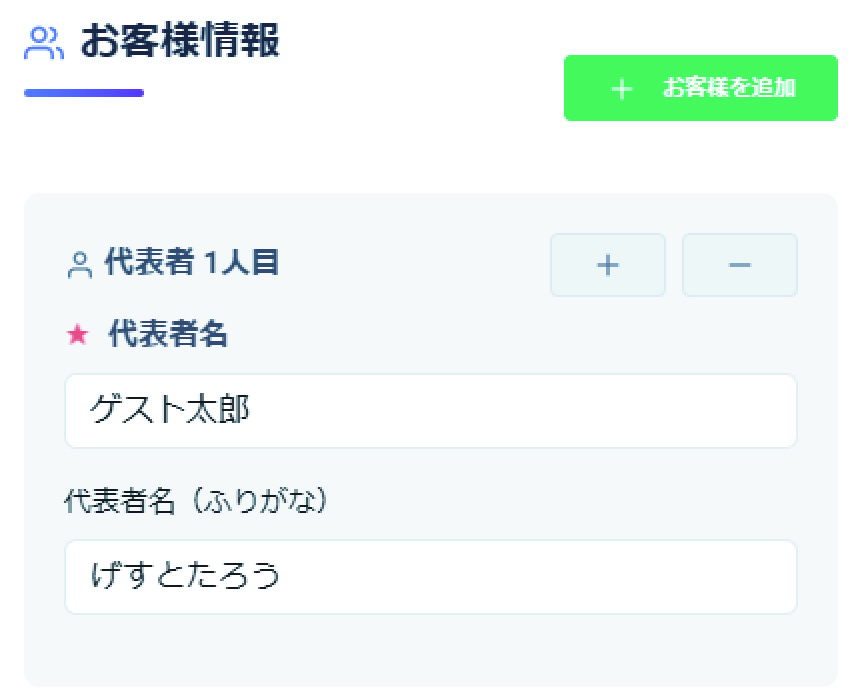This screenshot has width=857, height=697.
Task: Click the お客様情報 heading text
Action: [180, 42]
